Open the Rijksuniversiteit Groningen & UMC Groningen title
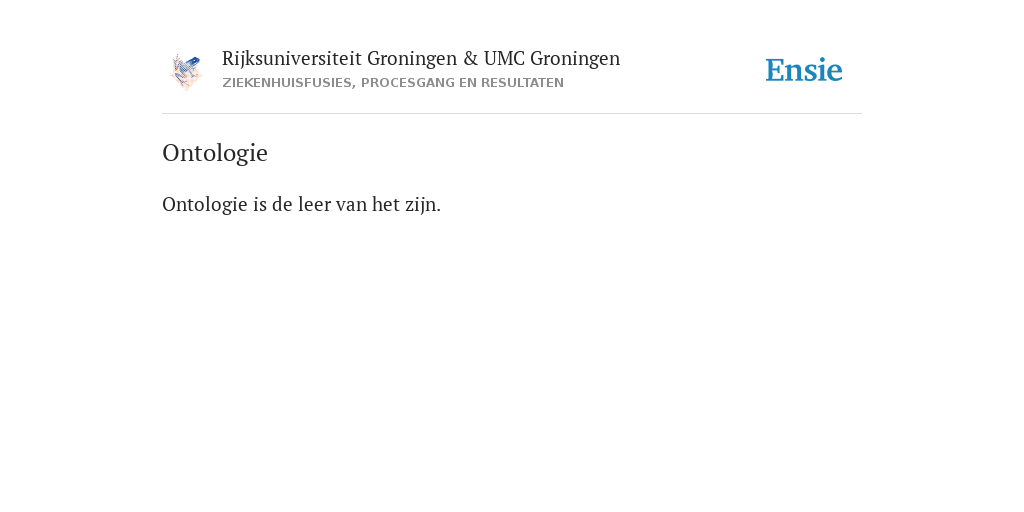Image resolution: width=1024 pixels, height=512 pixels. 421,59
